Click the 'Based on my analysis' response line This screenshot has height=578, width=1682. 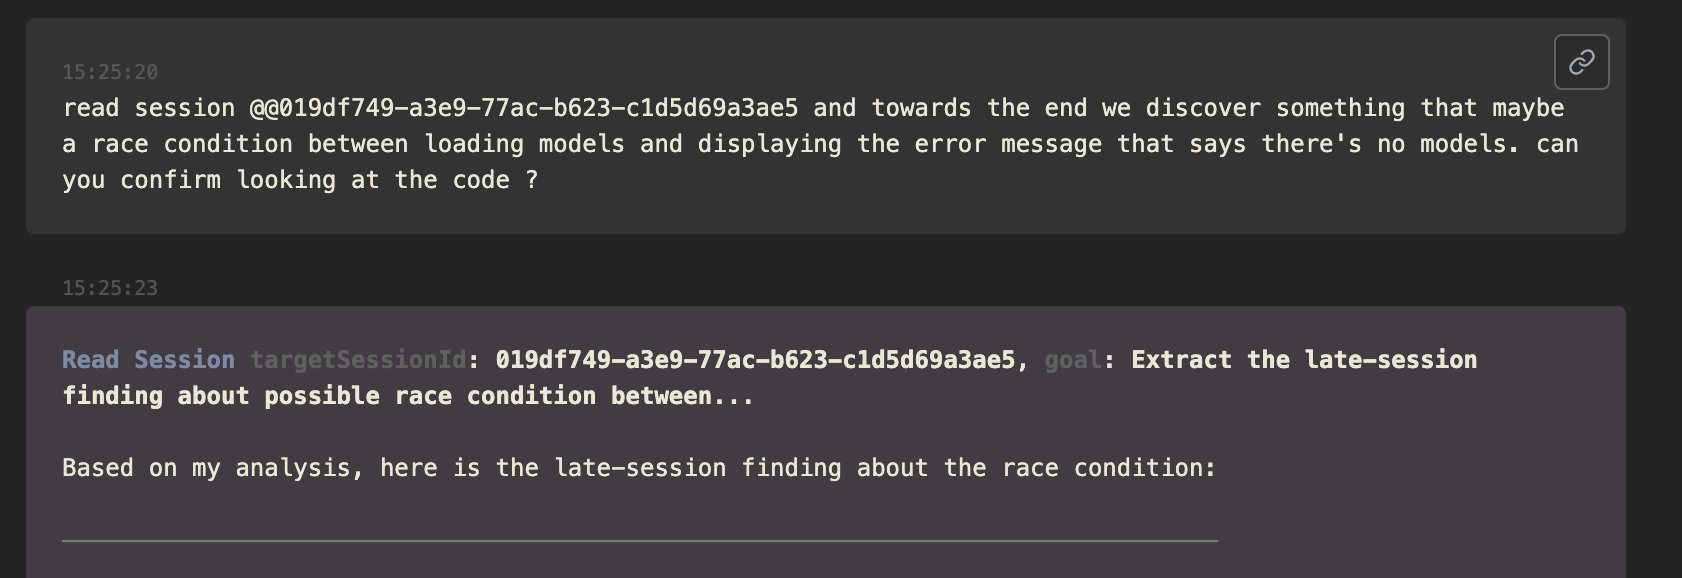pyautogui.click(x=639, y=468)
